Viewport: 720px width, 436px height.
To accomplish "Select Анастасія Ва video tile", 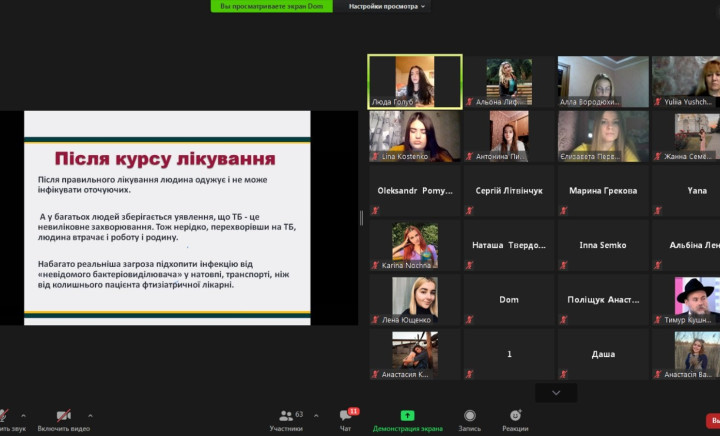I will pos(686,354).
